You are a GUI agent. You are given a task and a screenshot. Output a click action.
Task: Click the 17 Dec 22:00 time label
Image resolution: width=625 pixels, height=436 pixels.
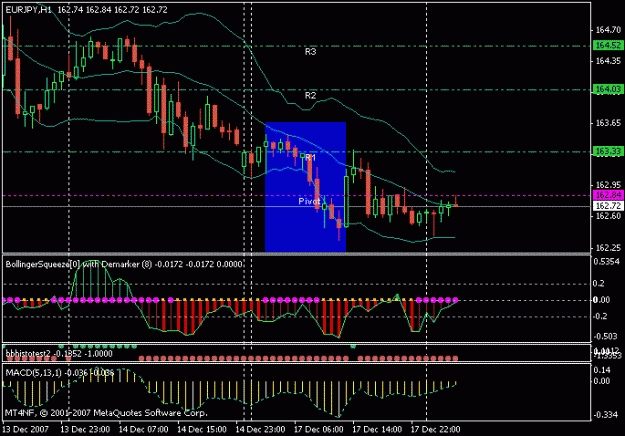tap(435, 430)
